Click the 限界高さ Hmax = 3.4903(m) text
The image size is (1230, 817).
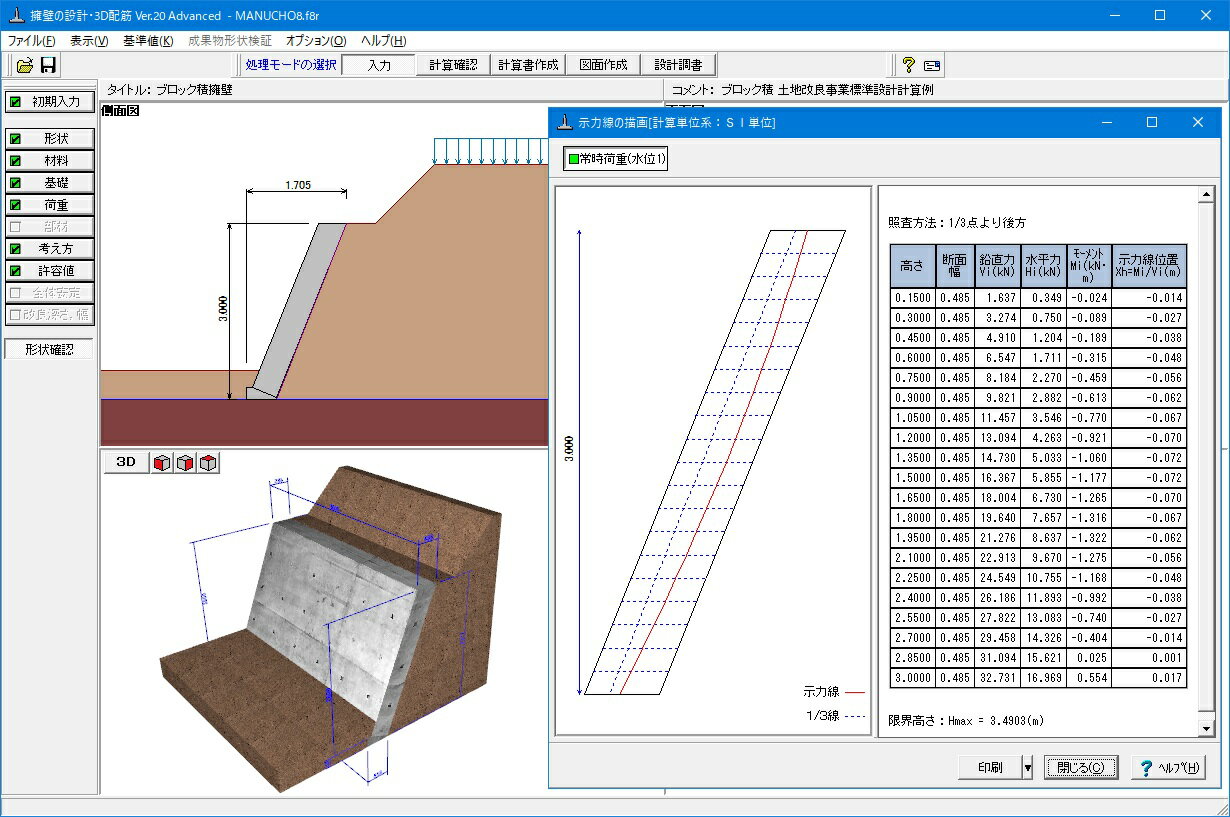[966, 720]
